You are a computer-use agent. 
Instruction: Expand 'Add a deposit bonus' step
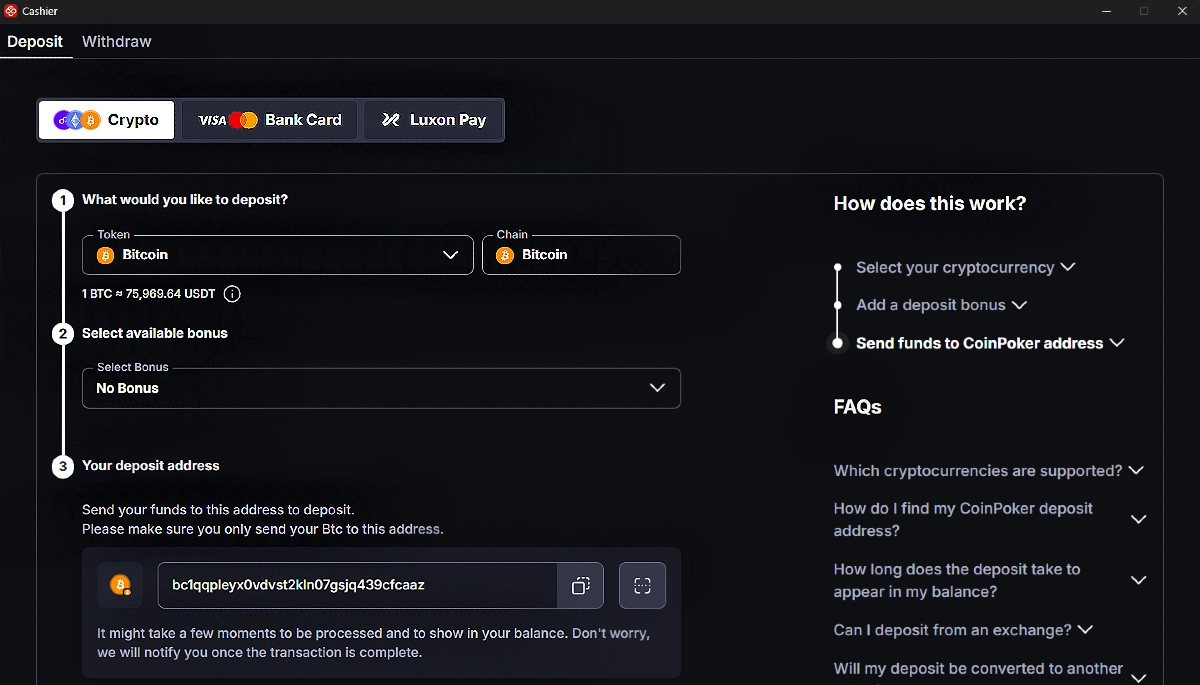pyautogui.click(x=941, y=305)
